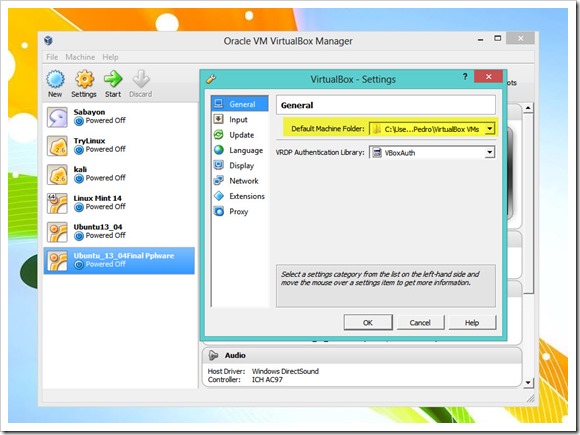Click the Display category icon
580x435 pixels.
pos(219,165)
